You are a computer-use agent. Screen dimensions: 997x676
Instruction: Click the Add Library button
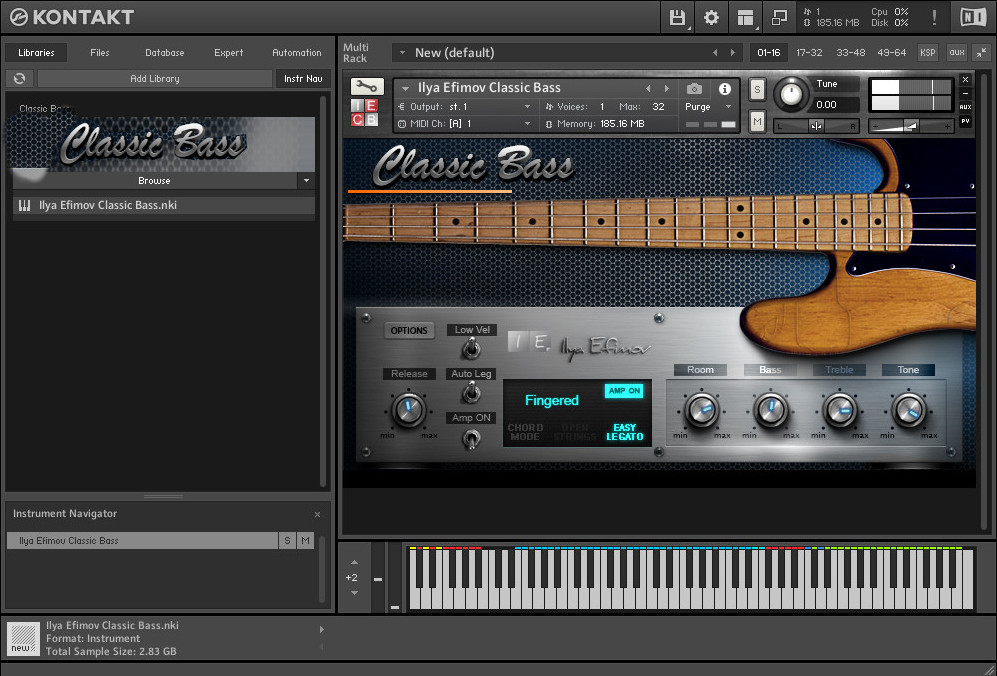tap(155, 78)
